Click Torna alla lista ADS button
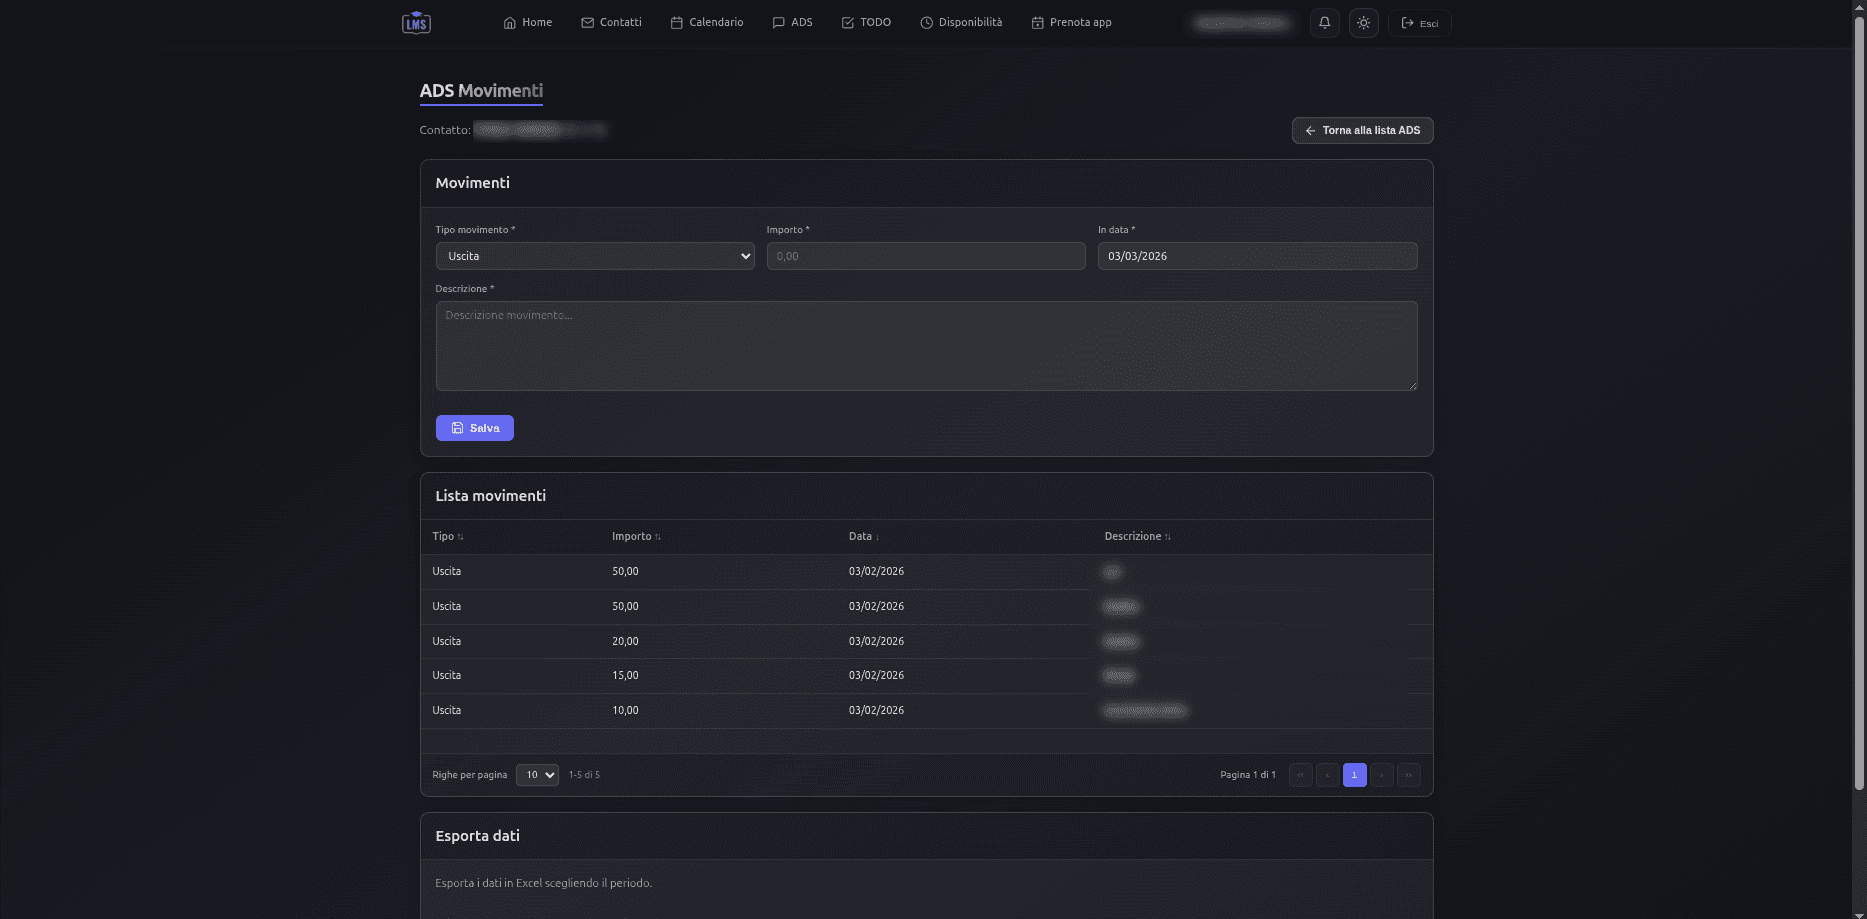 pyautogui.click(x=1362, y=131)
